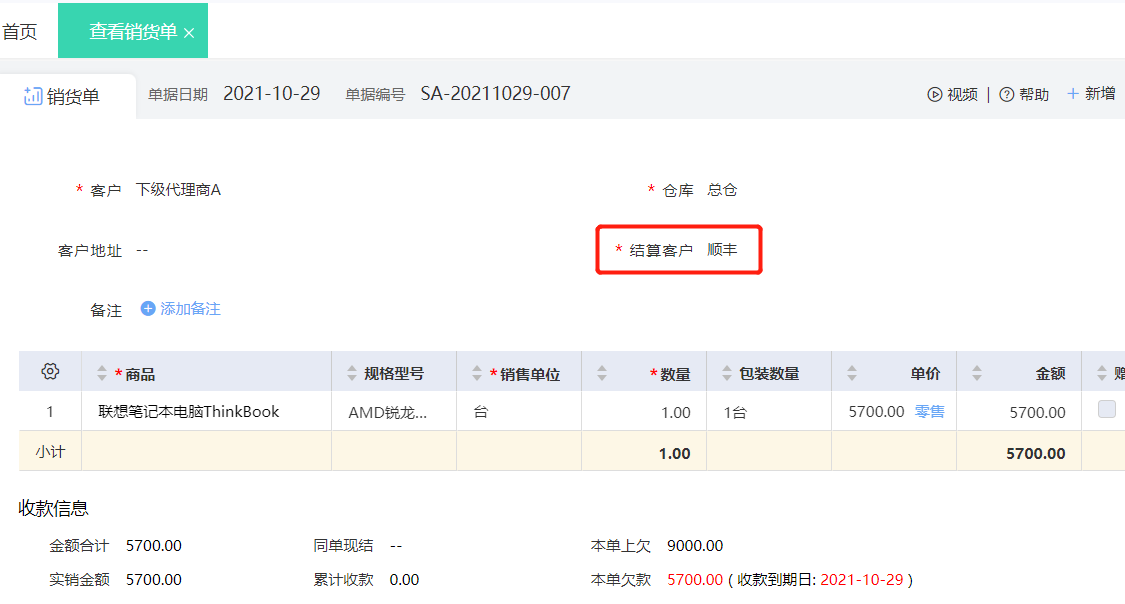Screen dimensions: 1125x604
Task: Sort by 商品 column arrows
Action: click(x=102, y=373)
